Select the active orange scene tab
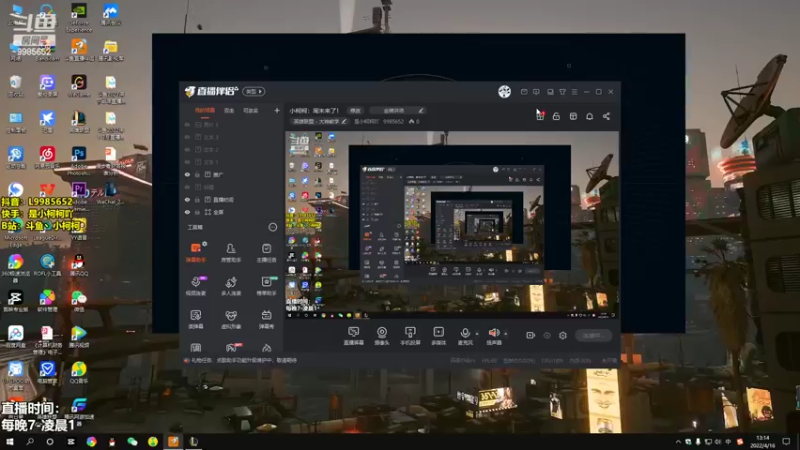The width and height of the screenshot is (800, 450). [x=205, y=110]
